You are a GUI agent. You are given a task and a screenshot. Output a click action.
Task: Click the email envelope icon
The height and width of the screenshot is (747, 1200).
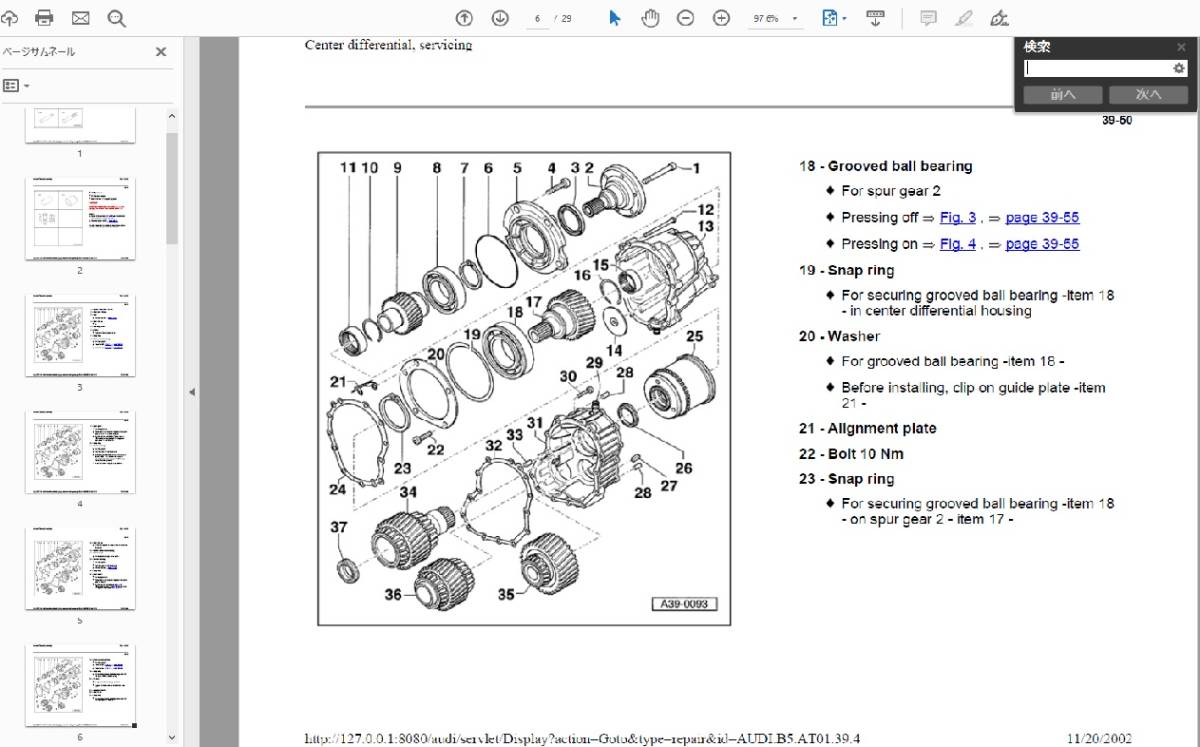click(81, 18)
